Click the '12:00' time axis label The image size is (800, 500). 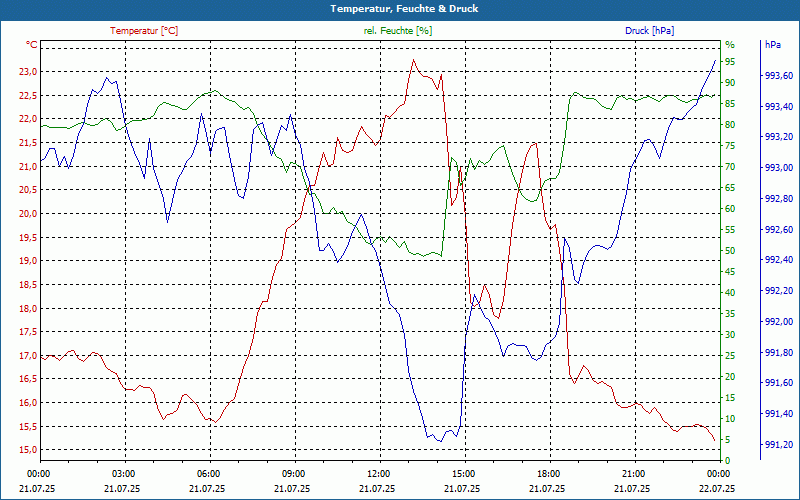pos(380,473)
